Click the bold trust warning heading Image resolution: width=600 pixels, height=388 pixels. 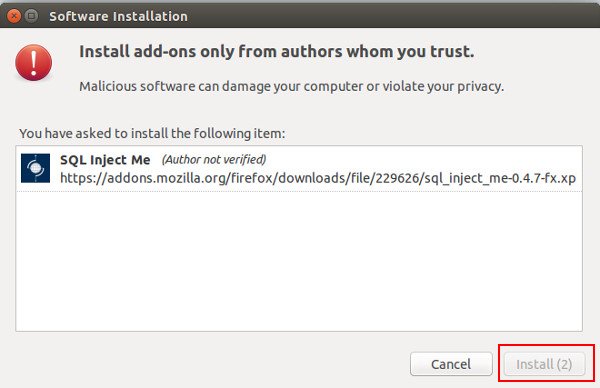(277, 51)
